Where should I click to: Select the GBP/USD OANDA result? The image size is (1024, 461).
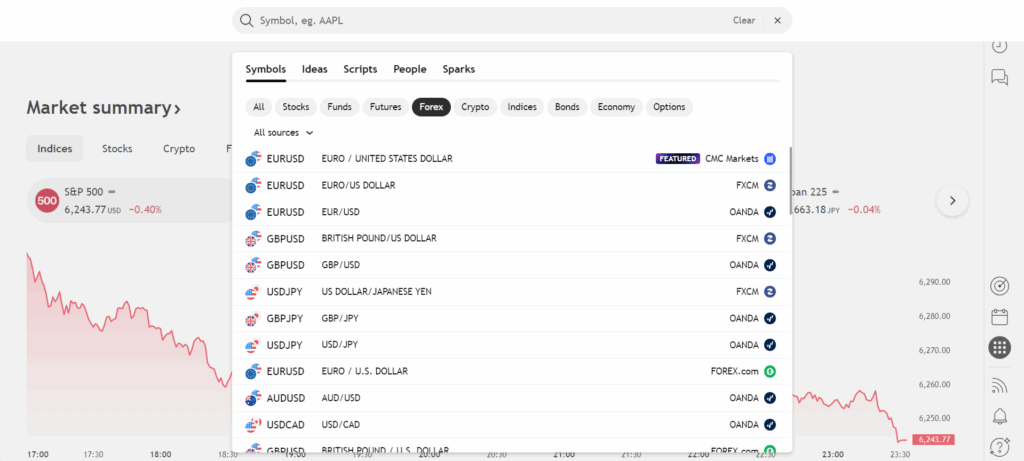tap(511, 265)
